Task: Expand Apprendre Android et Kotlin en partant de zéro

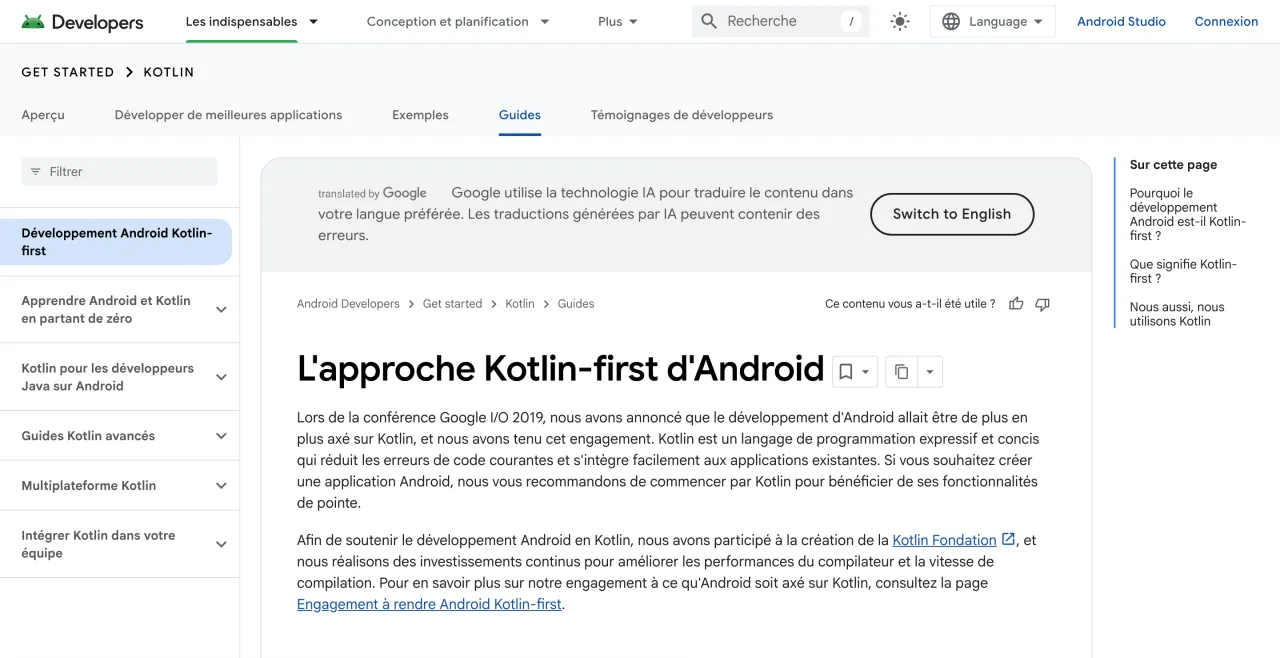Action: click(x=221, y=310)
